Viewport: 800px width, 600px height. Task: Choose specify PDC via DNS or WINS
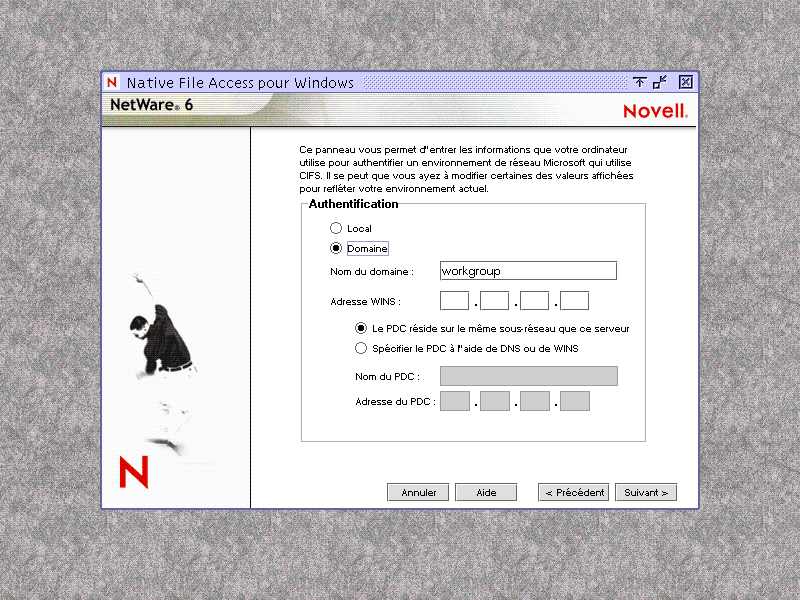point(361,348)
